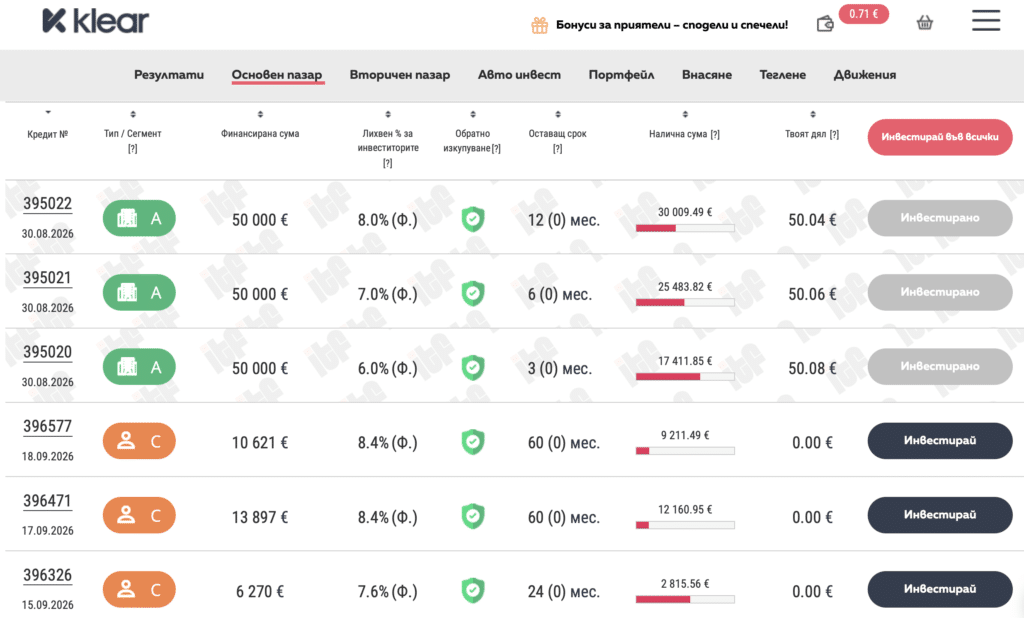Sort by Налична сума column arrows

(x=685, y=114)
